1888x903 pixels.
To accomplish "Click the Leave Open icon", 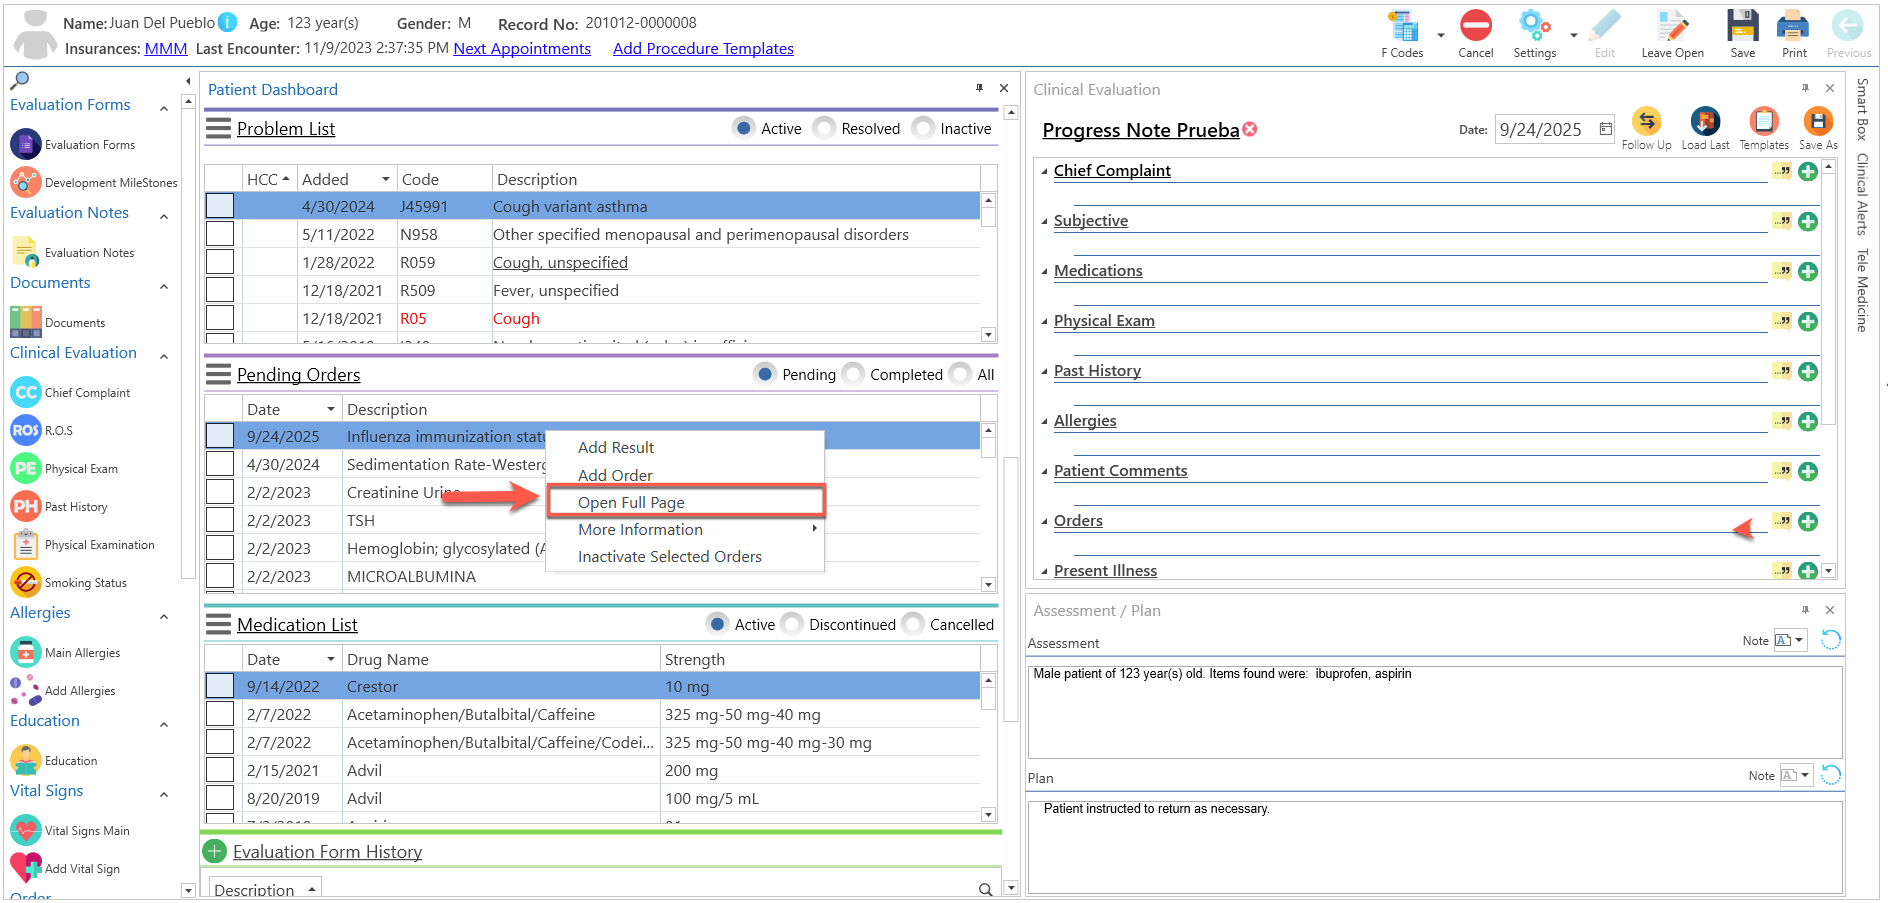I will tap(1672, 26).
